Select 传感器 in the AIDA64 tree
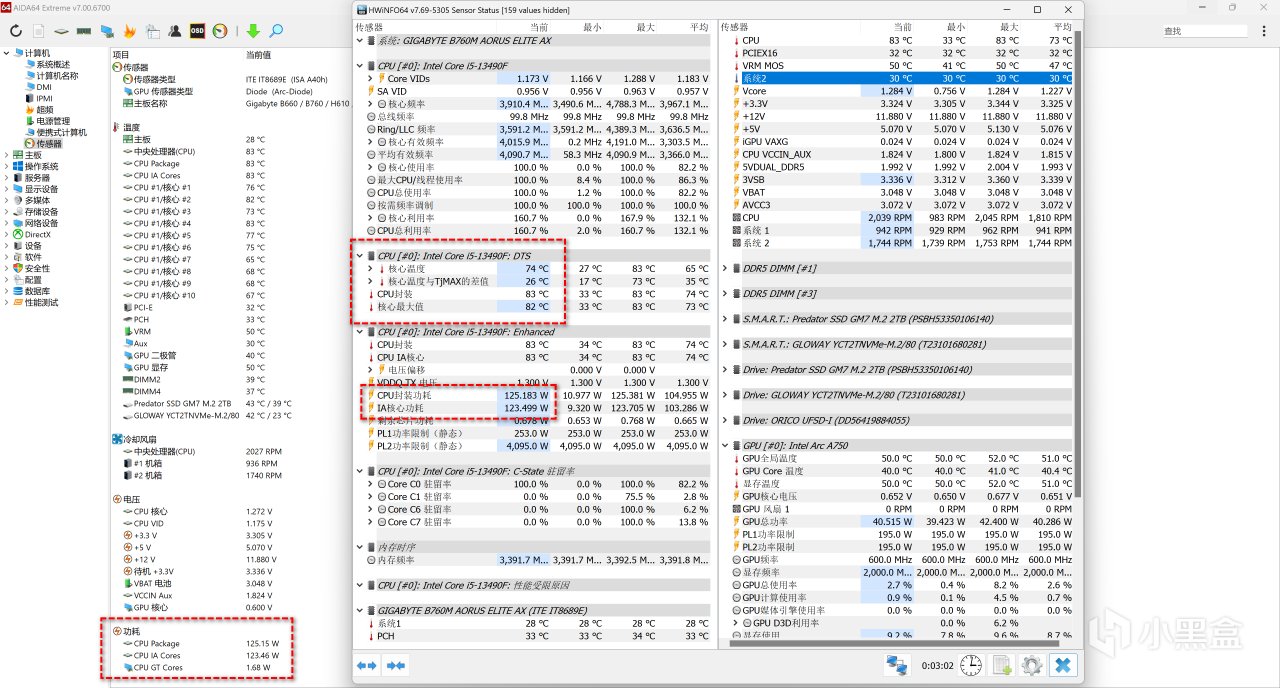The height and width of the screenshot is (688, 1280). coord(42,144)
